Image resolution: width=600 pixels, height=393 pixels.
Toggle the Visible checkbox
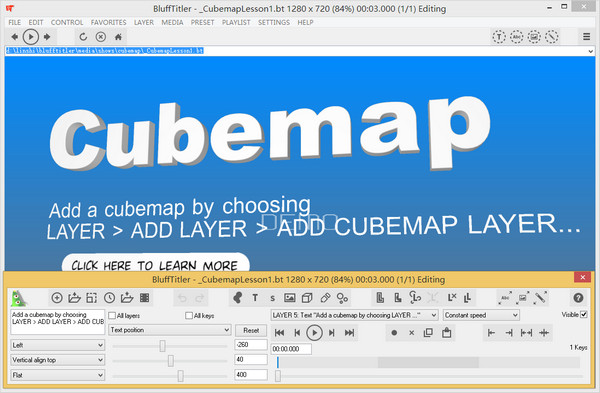(584, 315)
